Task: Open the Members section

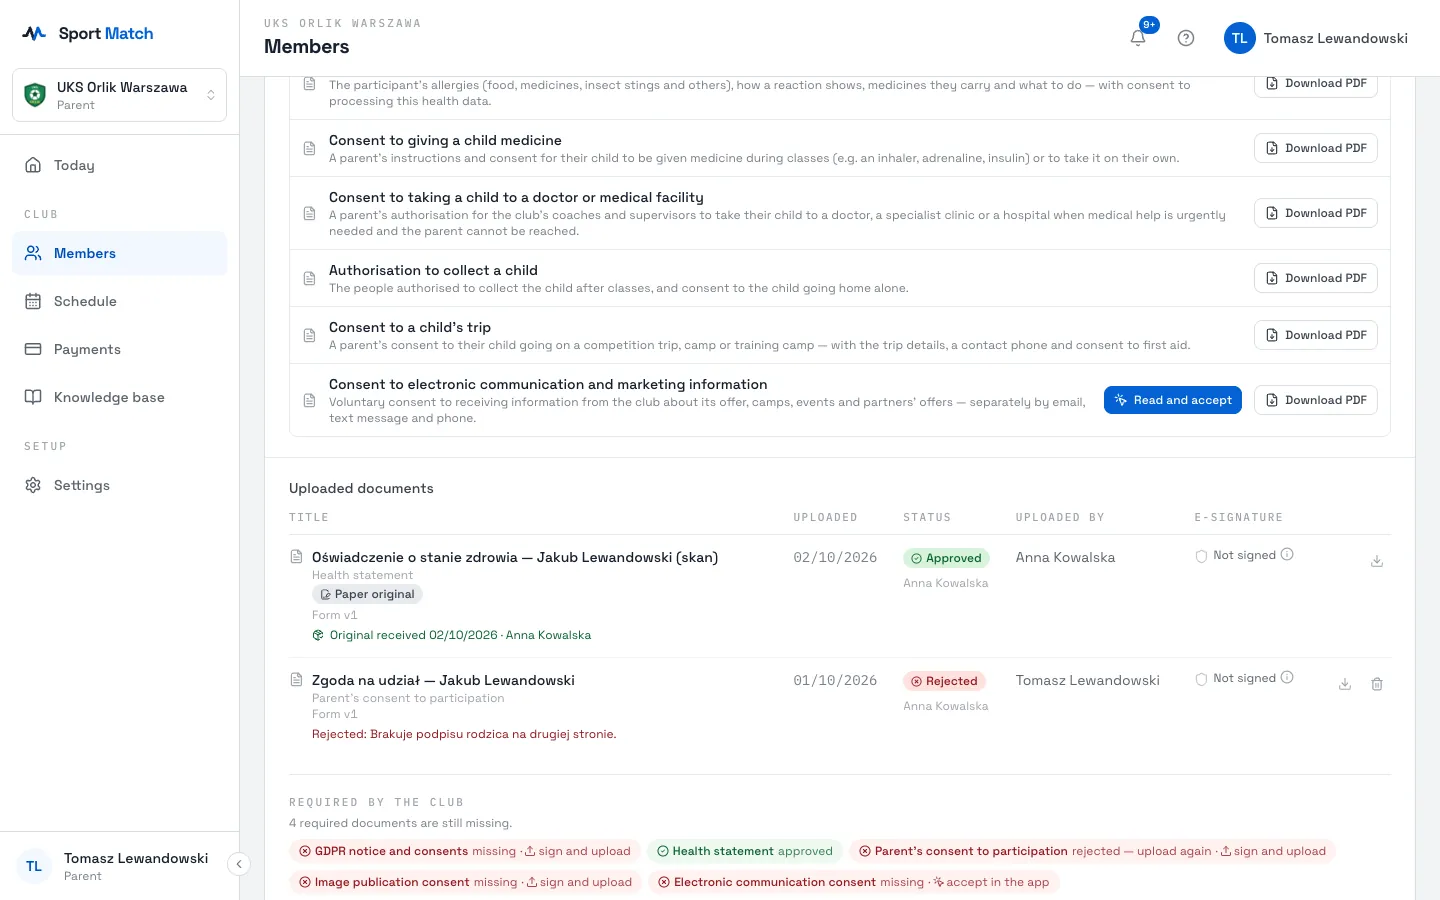Action: tap(120, 253)
